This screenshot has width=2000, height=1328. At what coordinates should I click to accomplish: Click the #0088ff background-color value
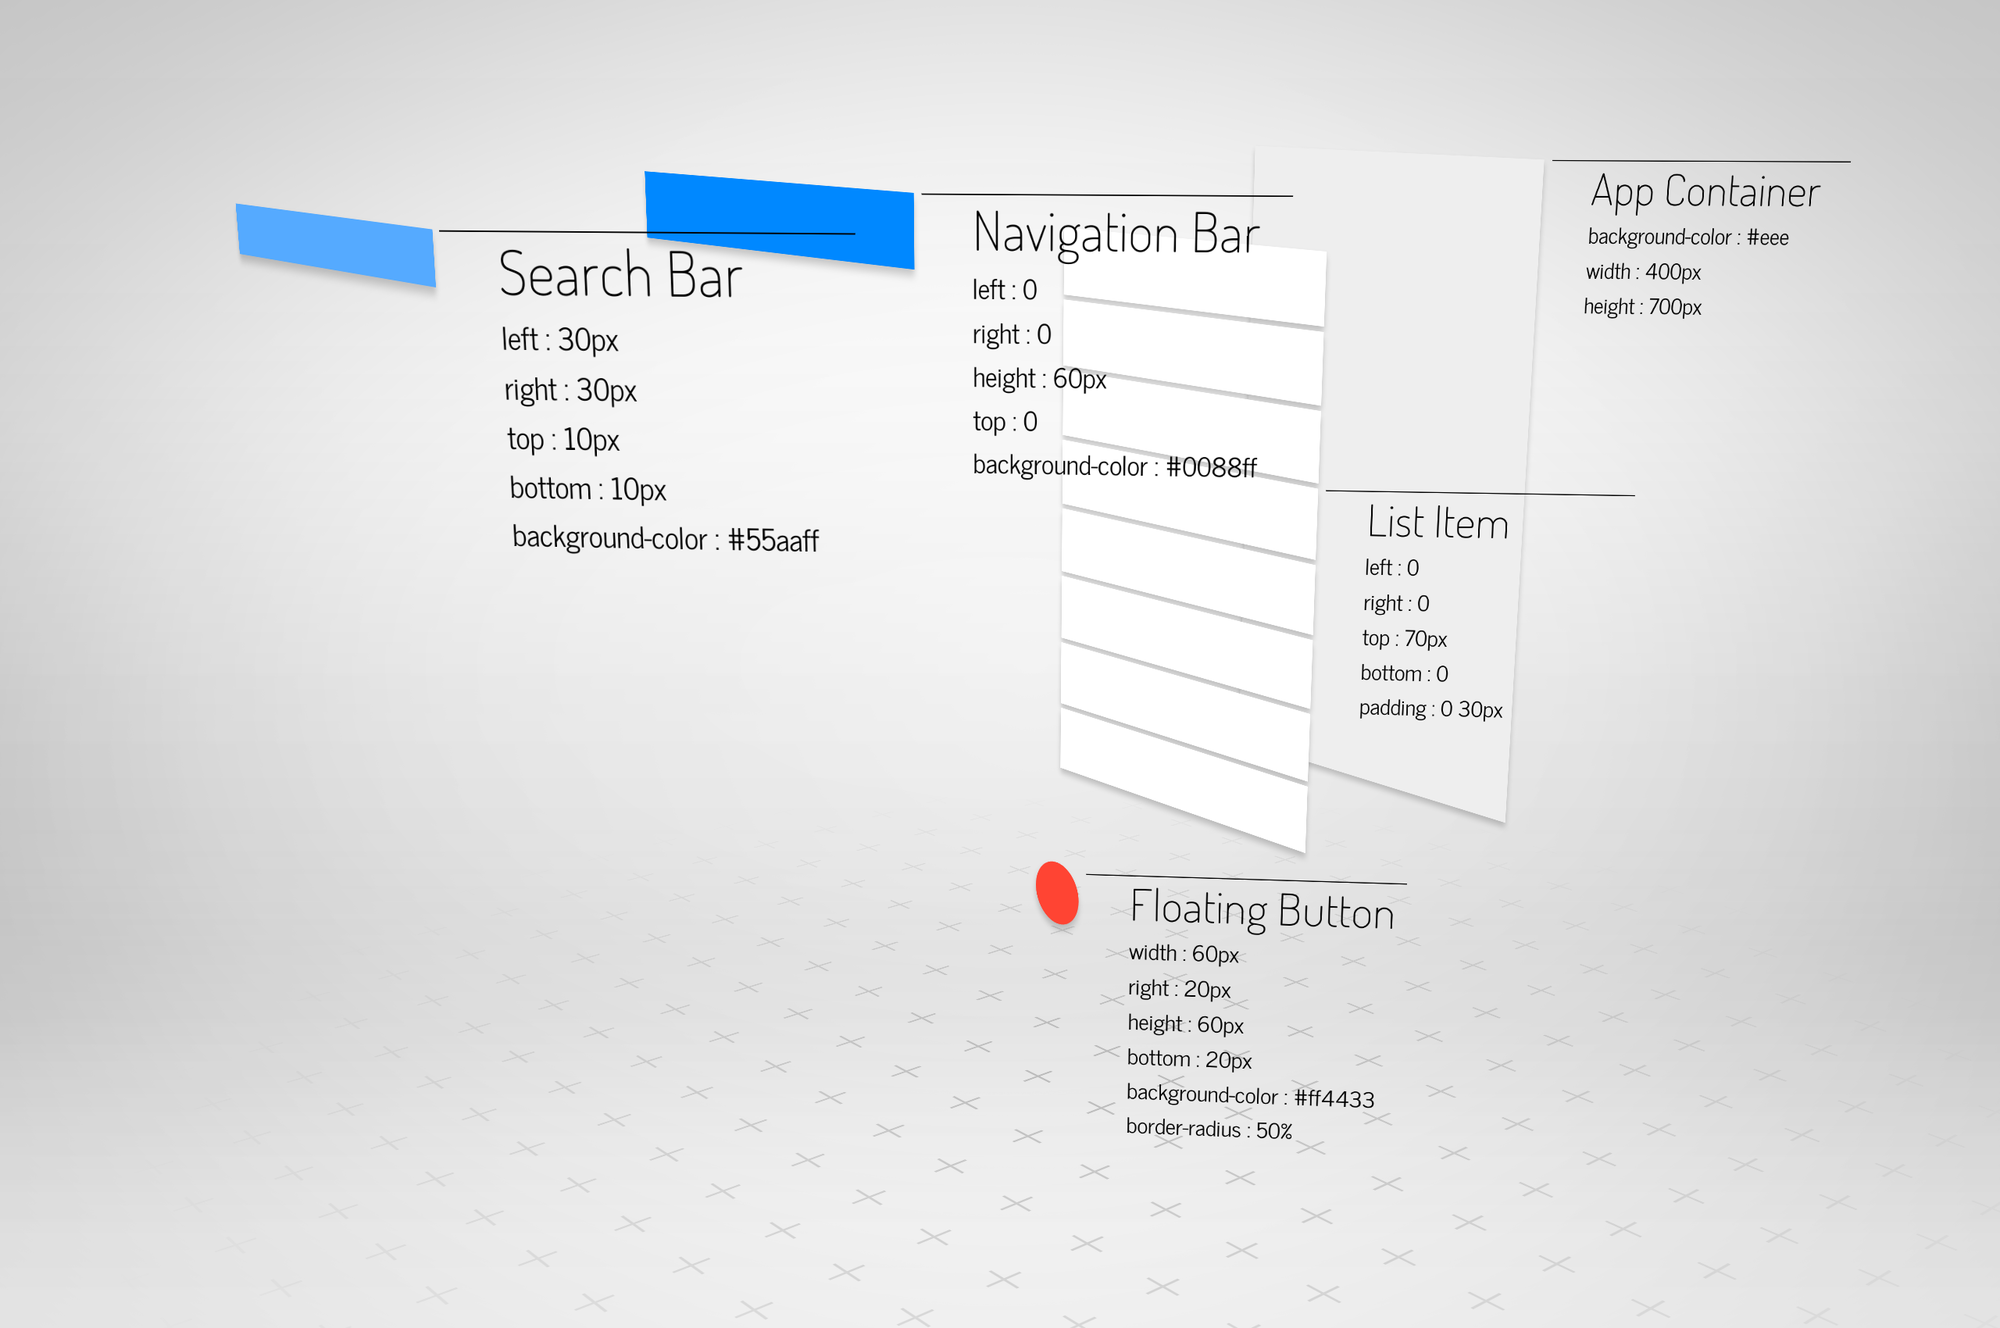pyautogui.click(x=1211, y=467)
